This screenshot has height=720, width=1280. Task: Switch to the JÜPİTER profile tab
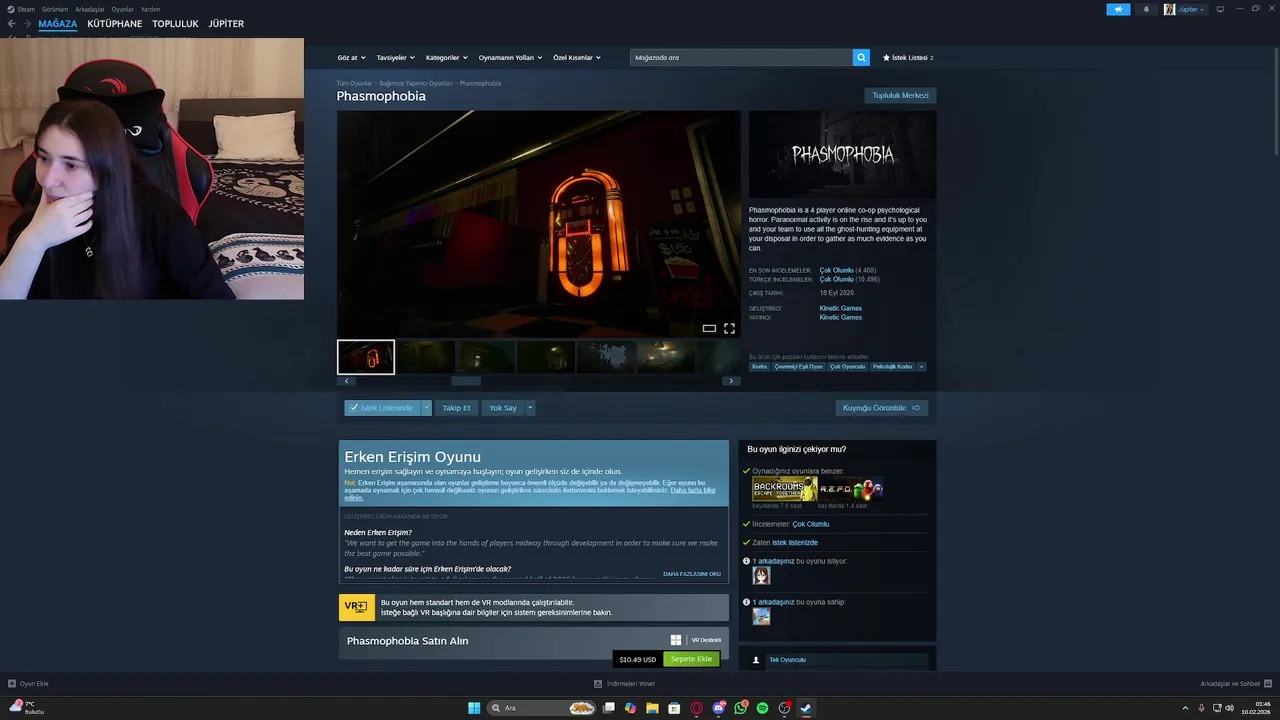tap(226, 24)
